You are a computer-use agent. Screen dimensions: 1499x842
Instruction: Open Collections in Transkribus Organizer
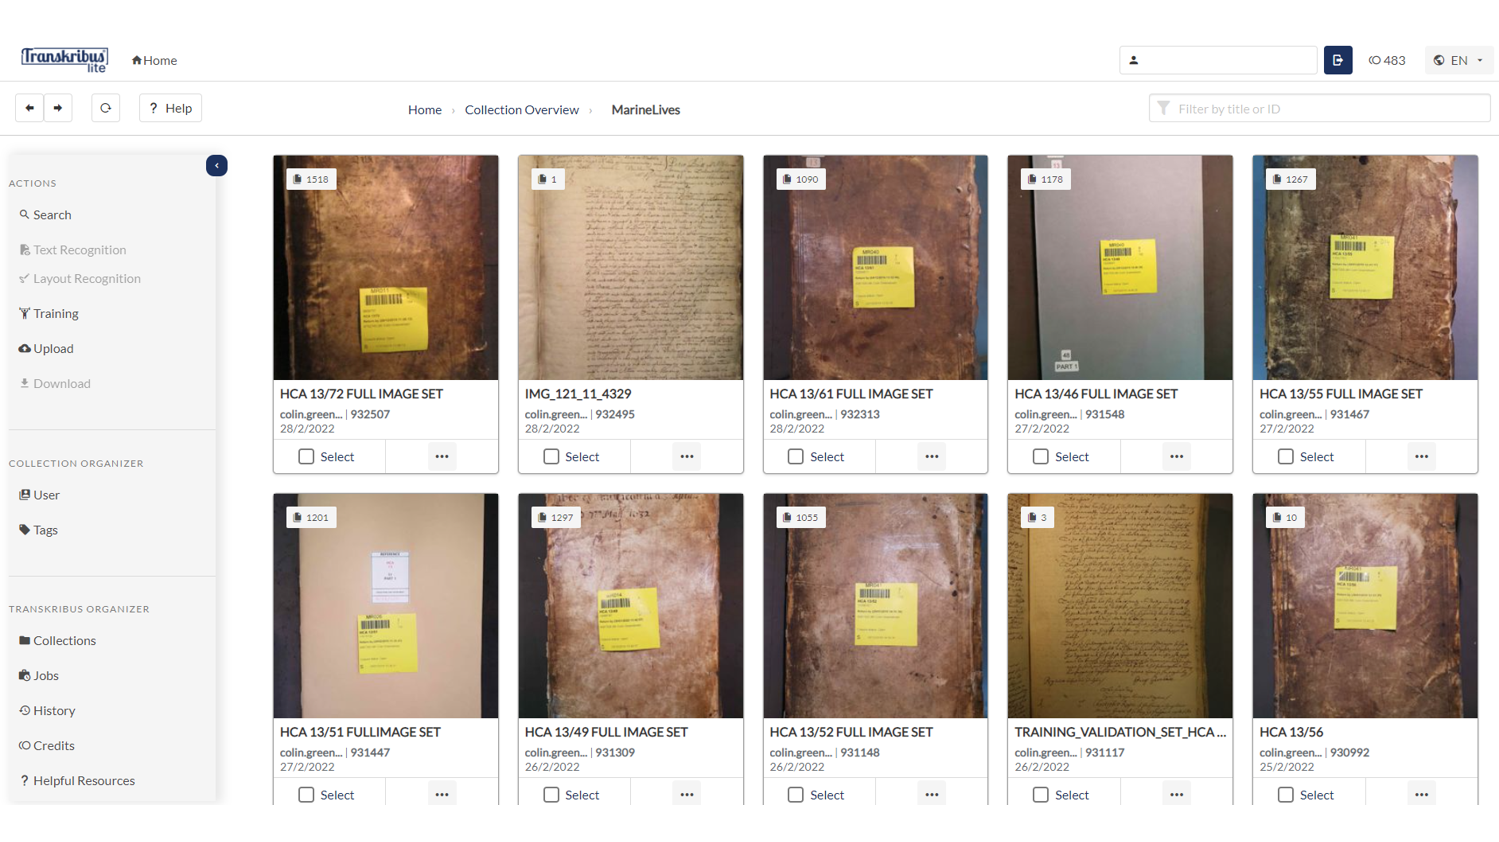(57, 640)
